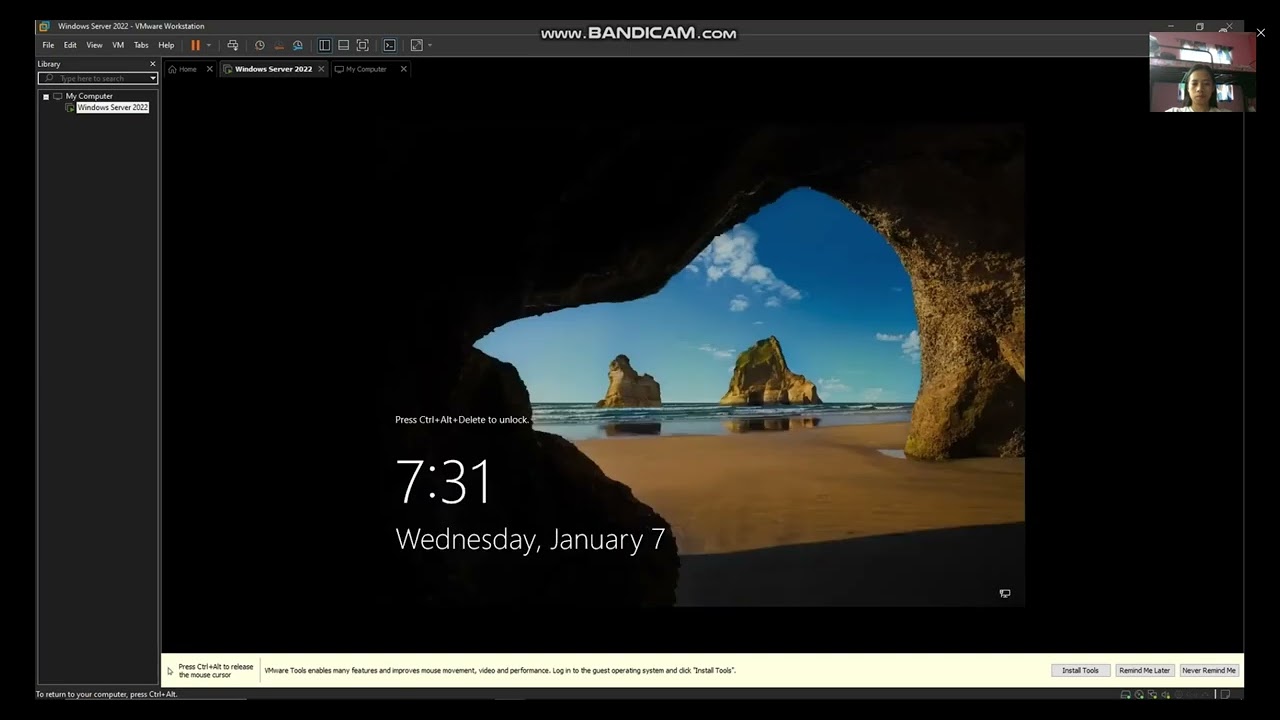Click the VMware Workstation title bar icon
The image size is (1280, 720).
[43, 26]
